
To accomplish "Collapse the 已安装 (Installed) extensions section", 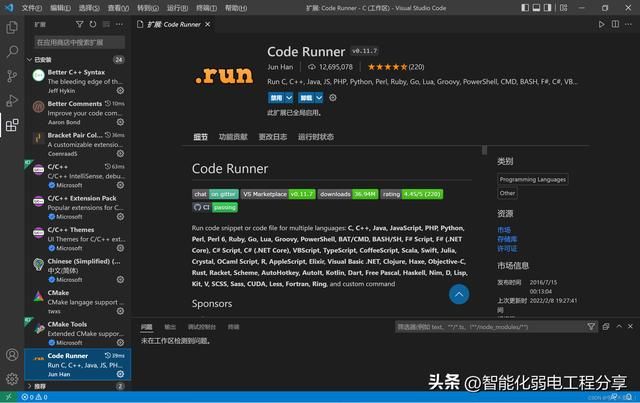I will (x=29, y=59).
